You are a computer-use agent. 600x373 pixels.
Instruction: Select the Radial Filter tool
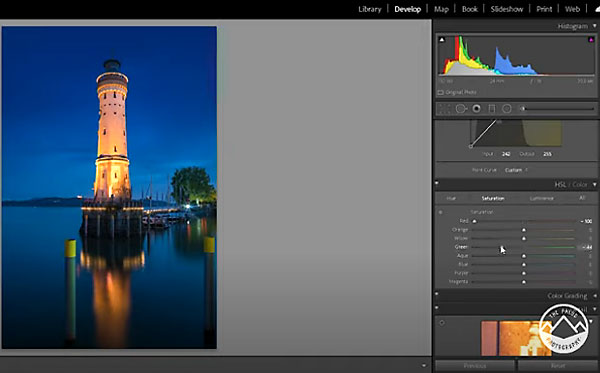coord(507,109)
